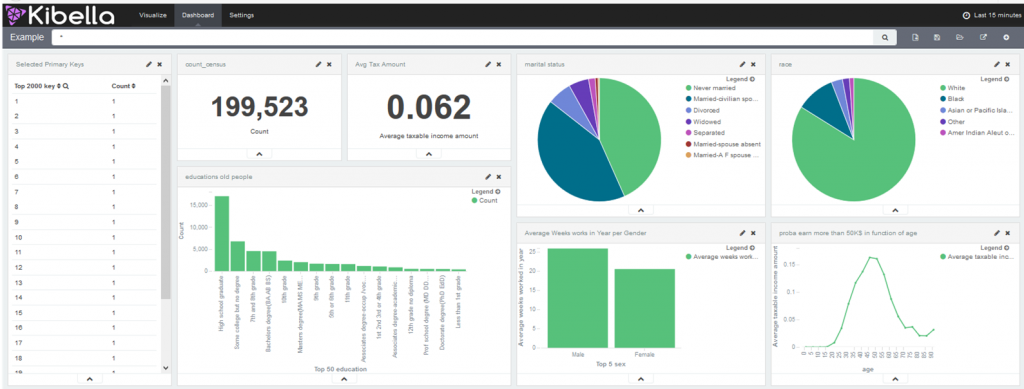The height and width of the screenshot is (389, 1024).
Task: Click the Divorced legend color dot
Action: (x=688, y=110)
